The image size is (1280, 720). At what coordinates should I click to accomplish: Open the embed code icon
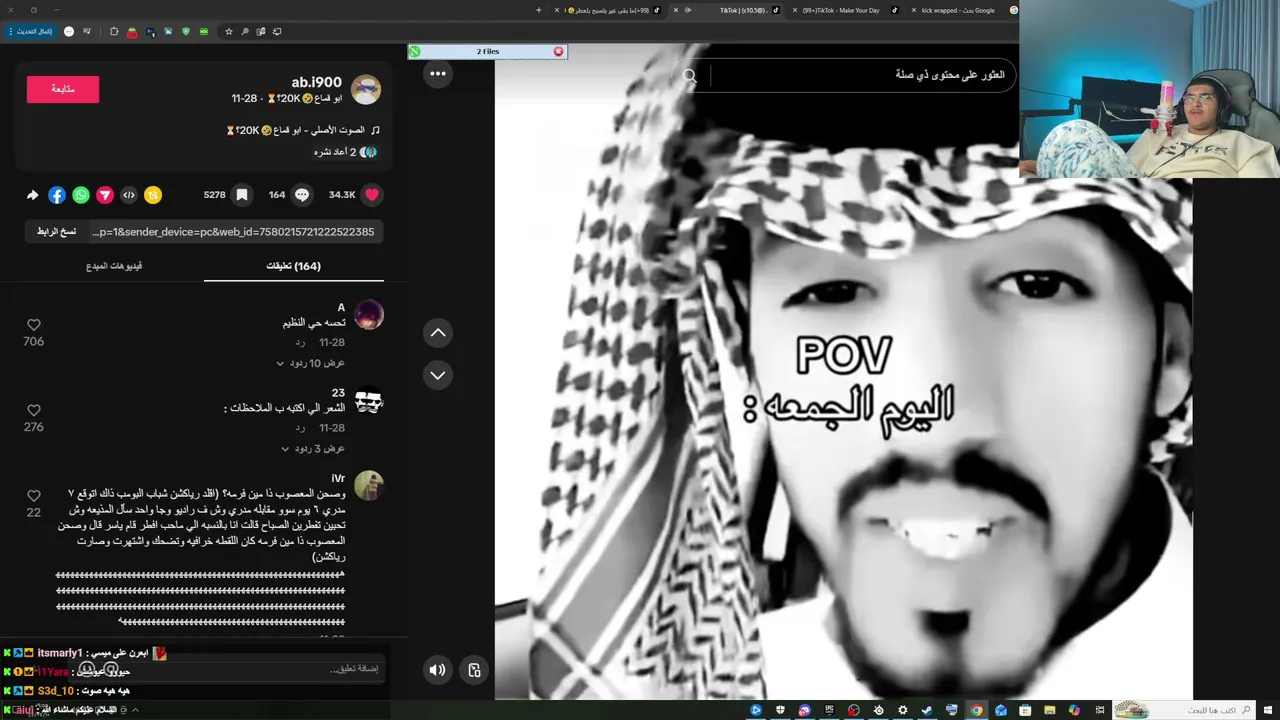(129, 195)
